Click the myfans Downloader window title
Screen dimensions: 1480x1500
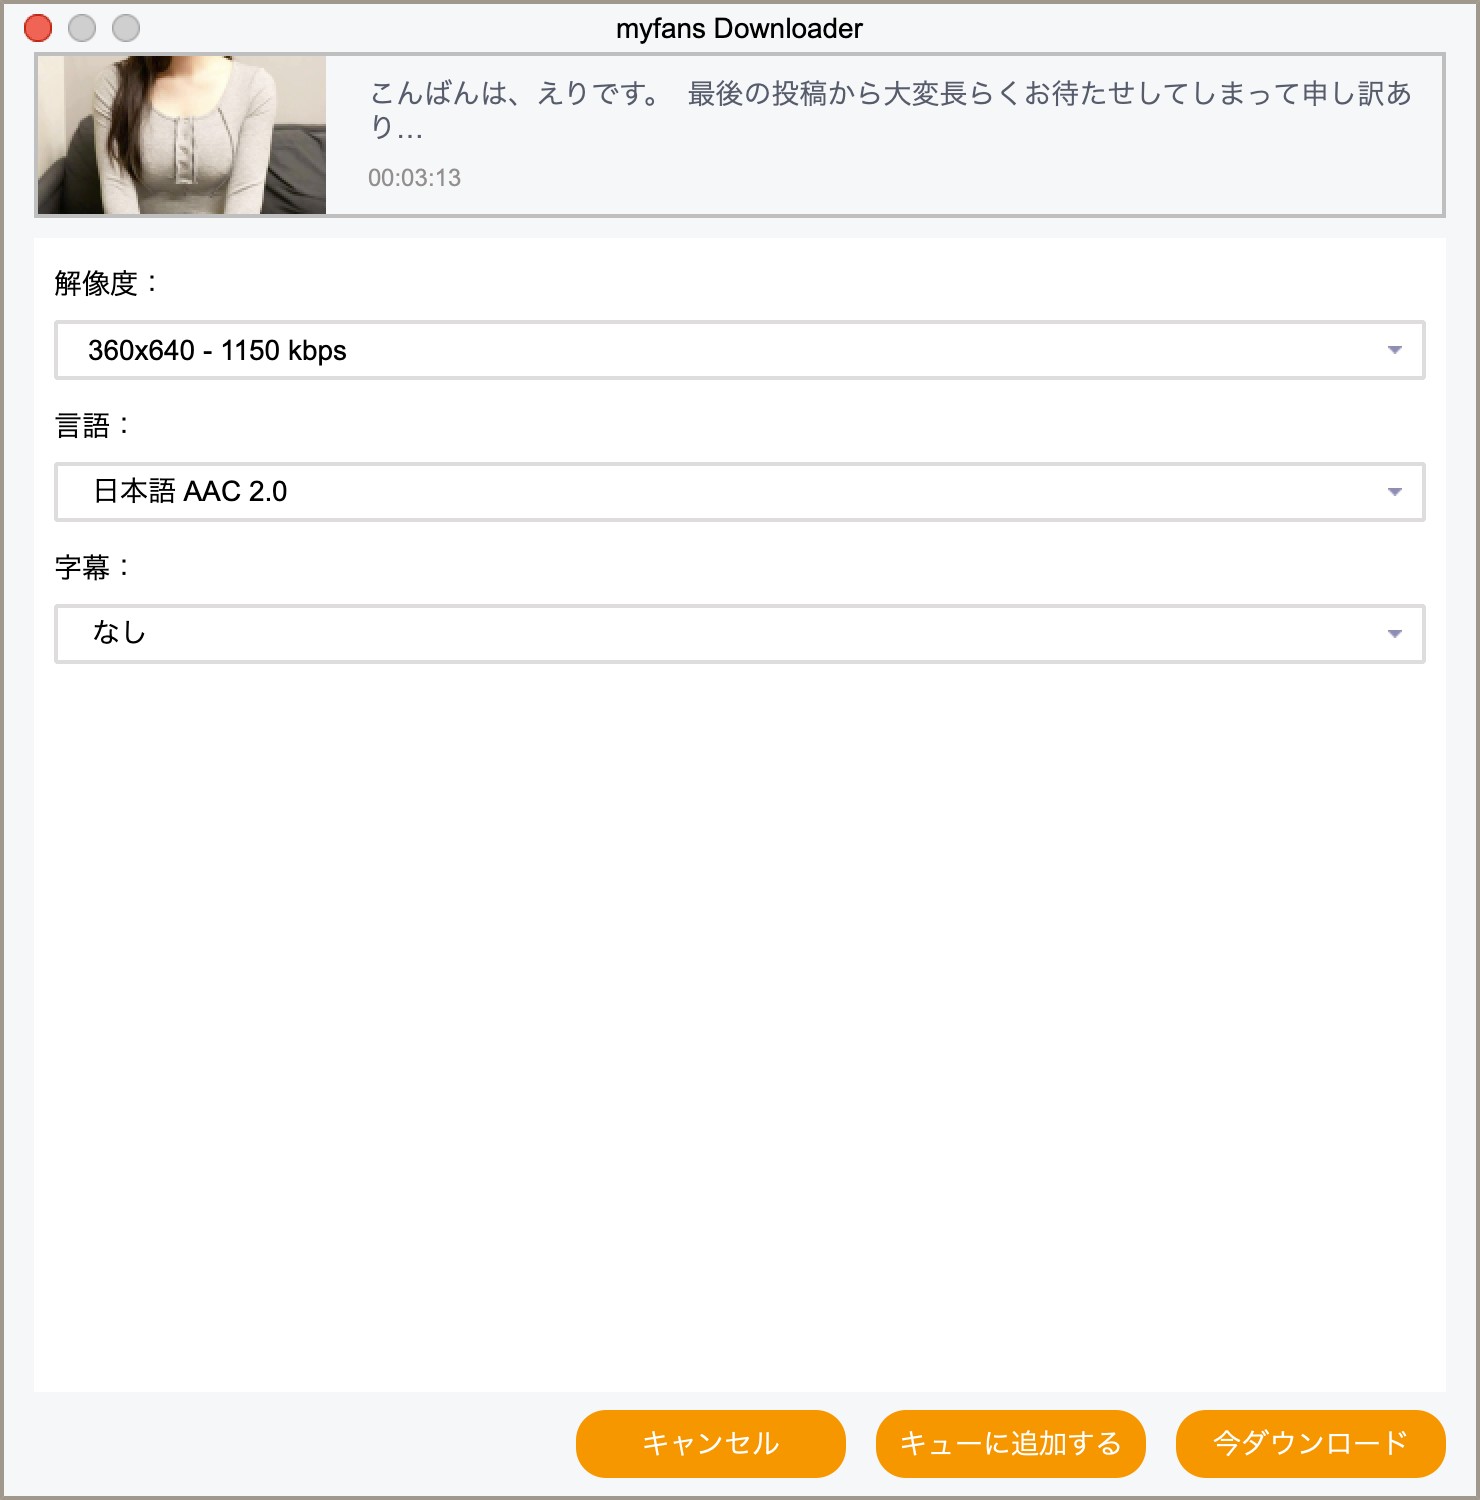739,29
